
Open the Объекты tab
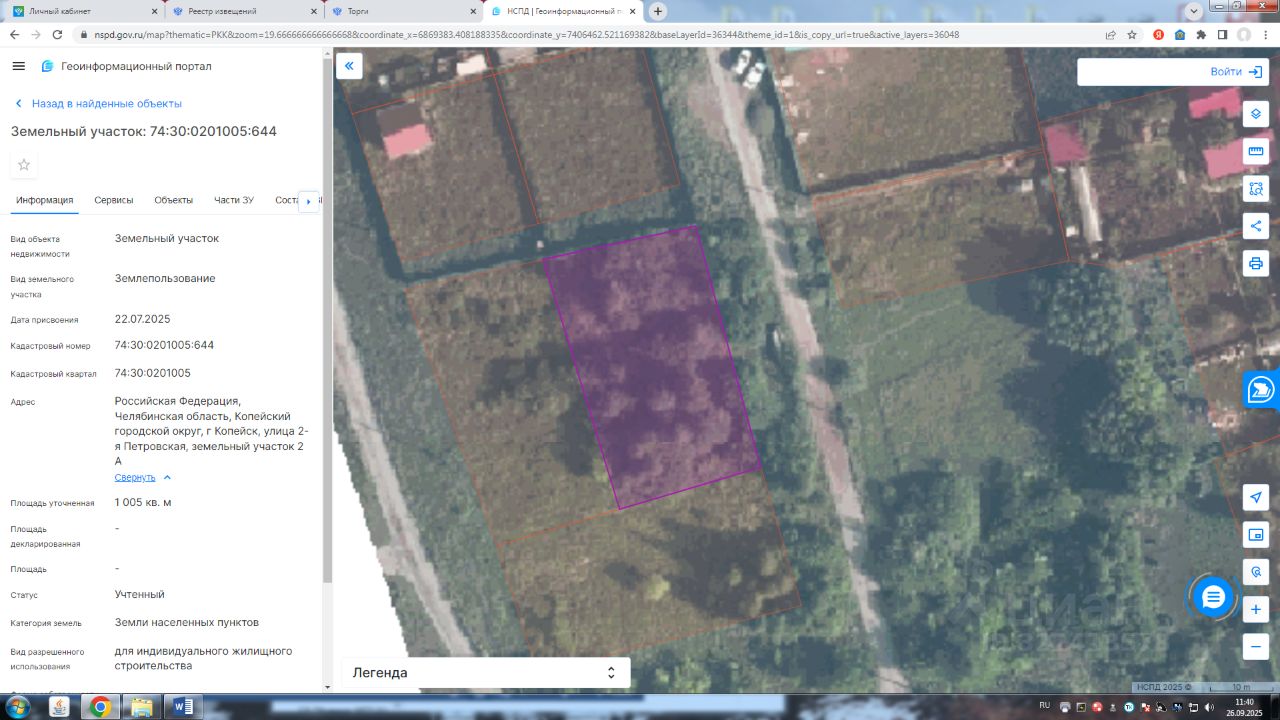point(174,200)
